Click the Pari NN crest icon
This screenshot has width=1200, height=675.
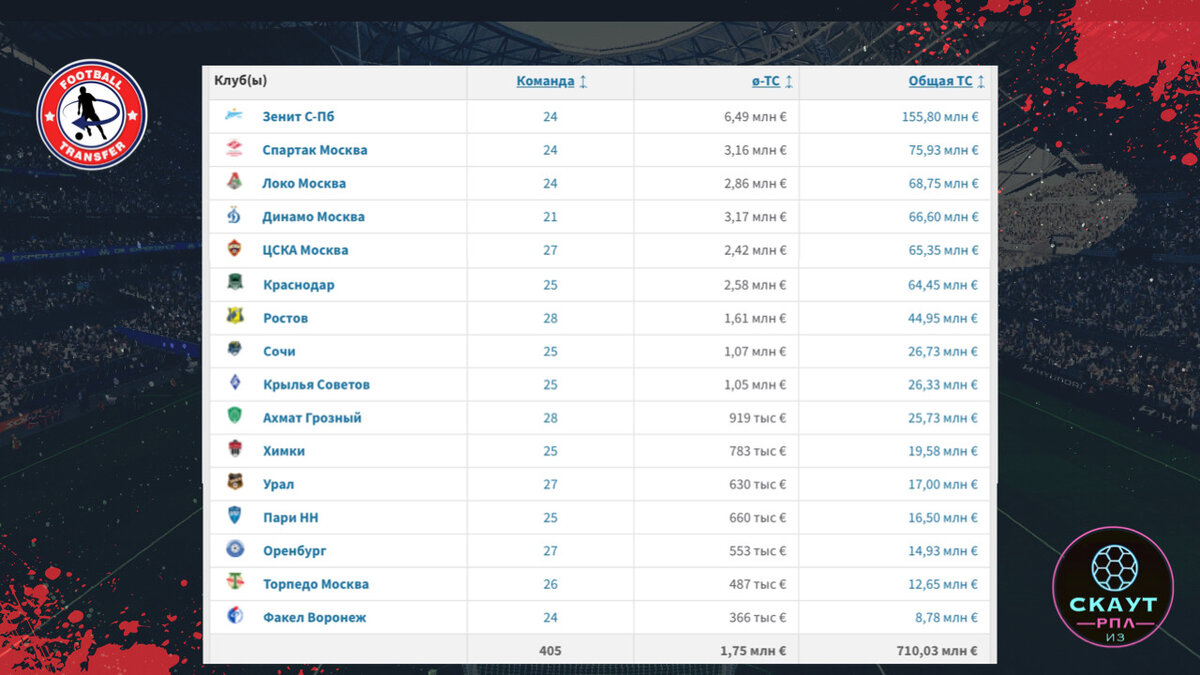pos(234,516)
